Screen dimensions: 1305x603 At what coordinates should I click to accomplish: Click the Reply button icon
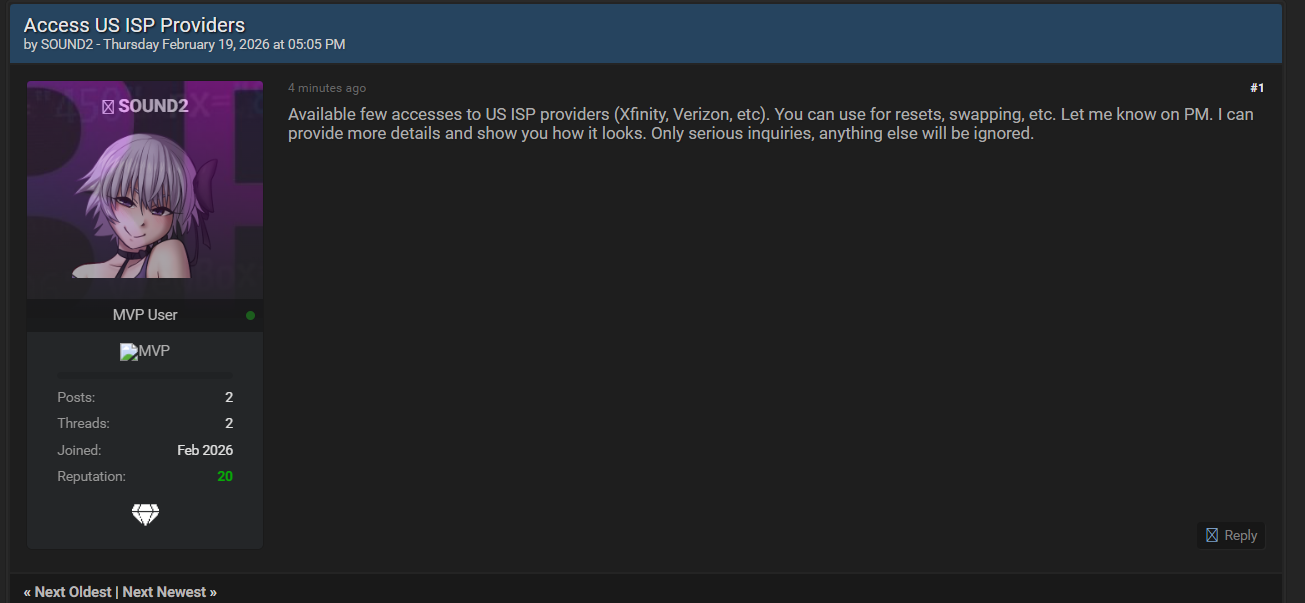1212,535
